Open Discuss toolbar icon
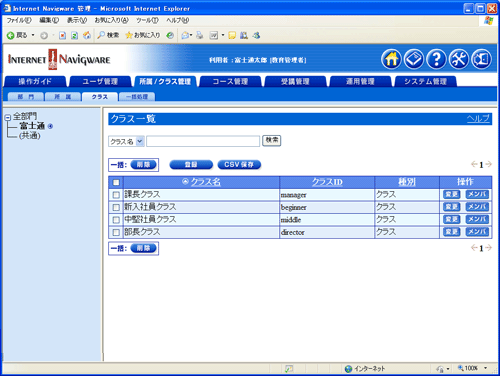 coord(232,35)
